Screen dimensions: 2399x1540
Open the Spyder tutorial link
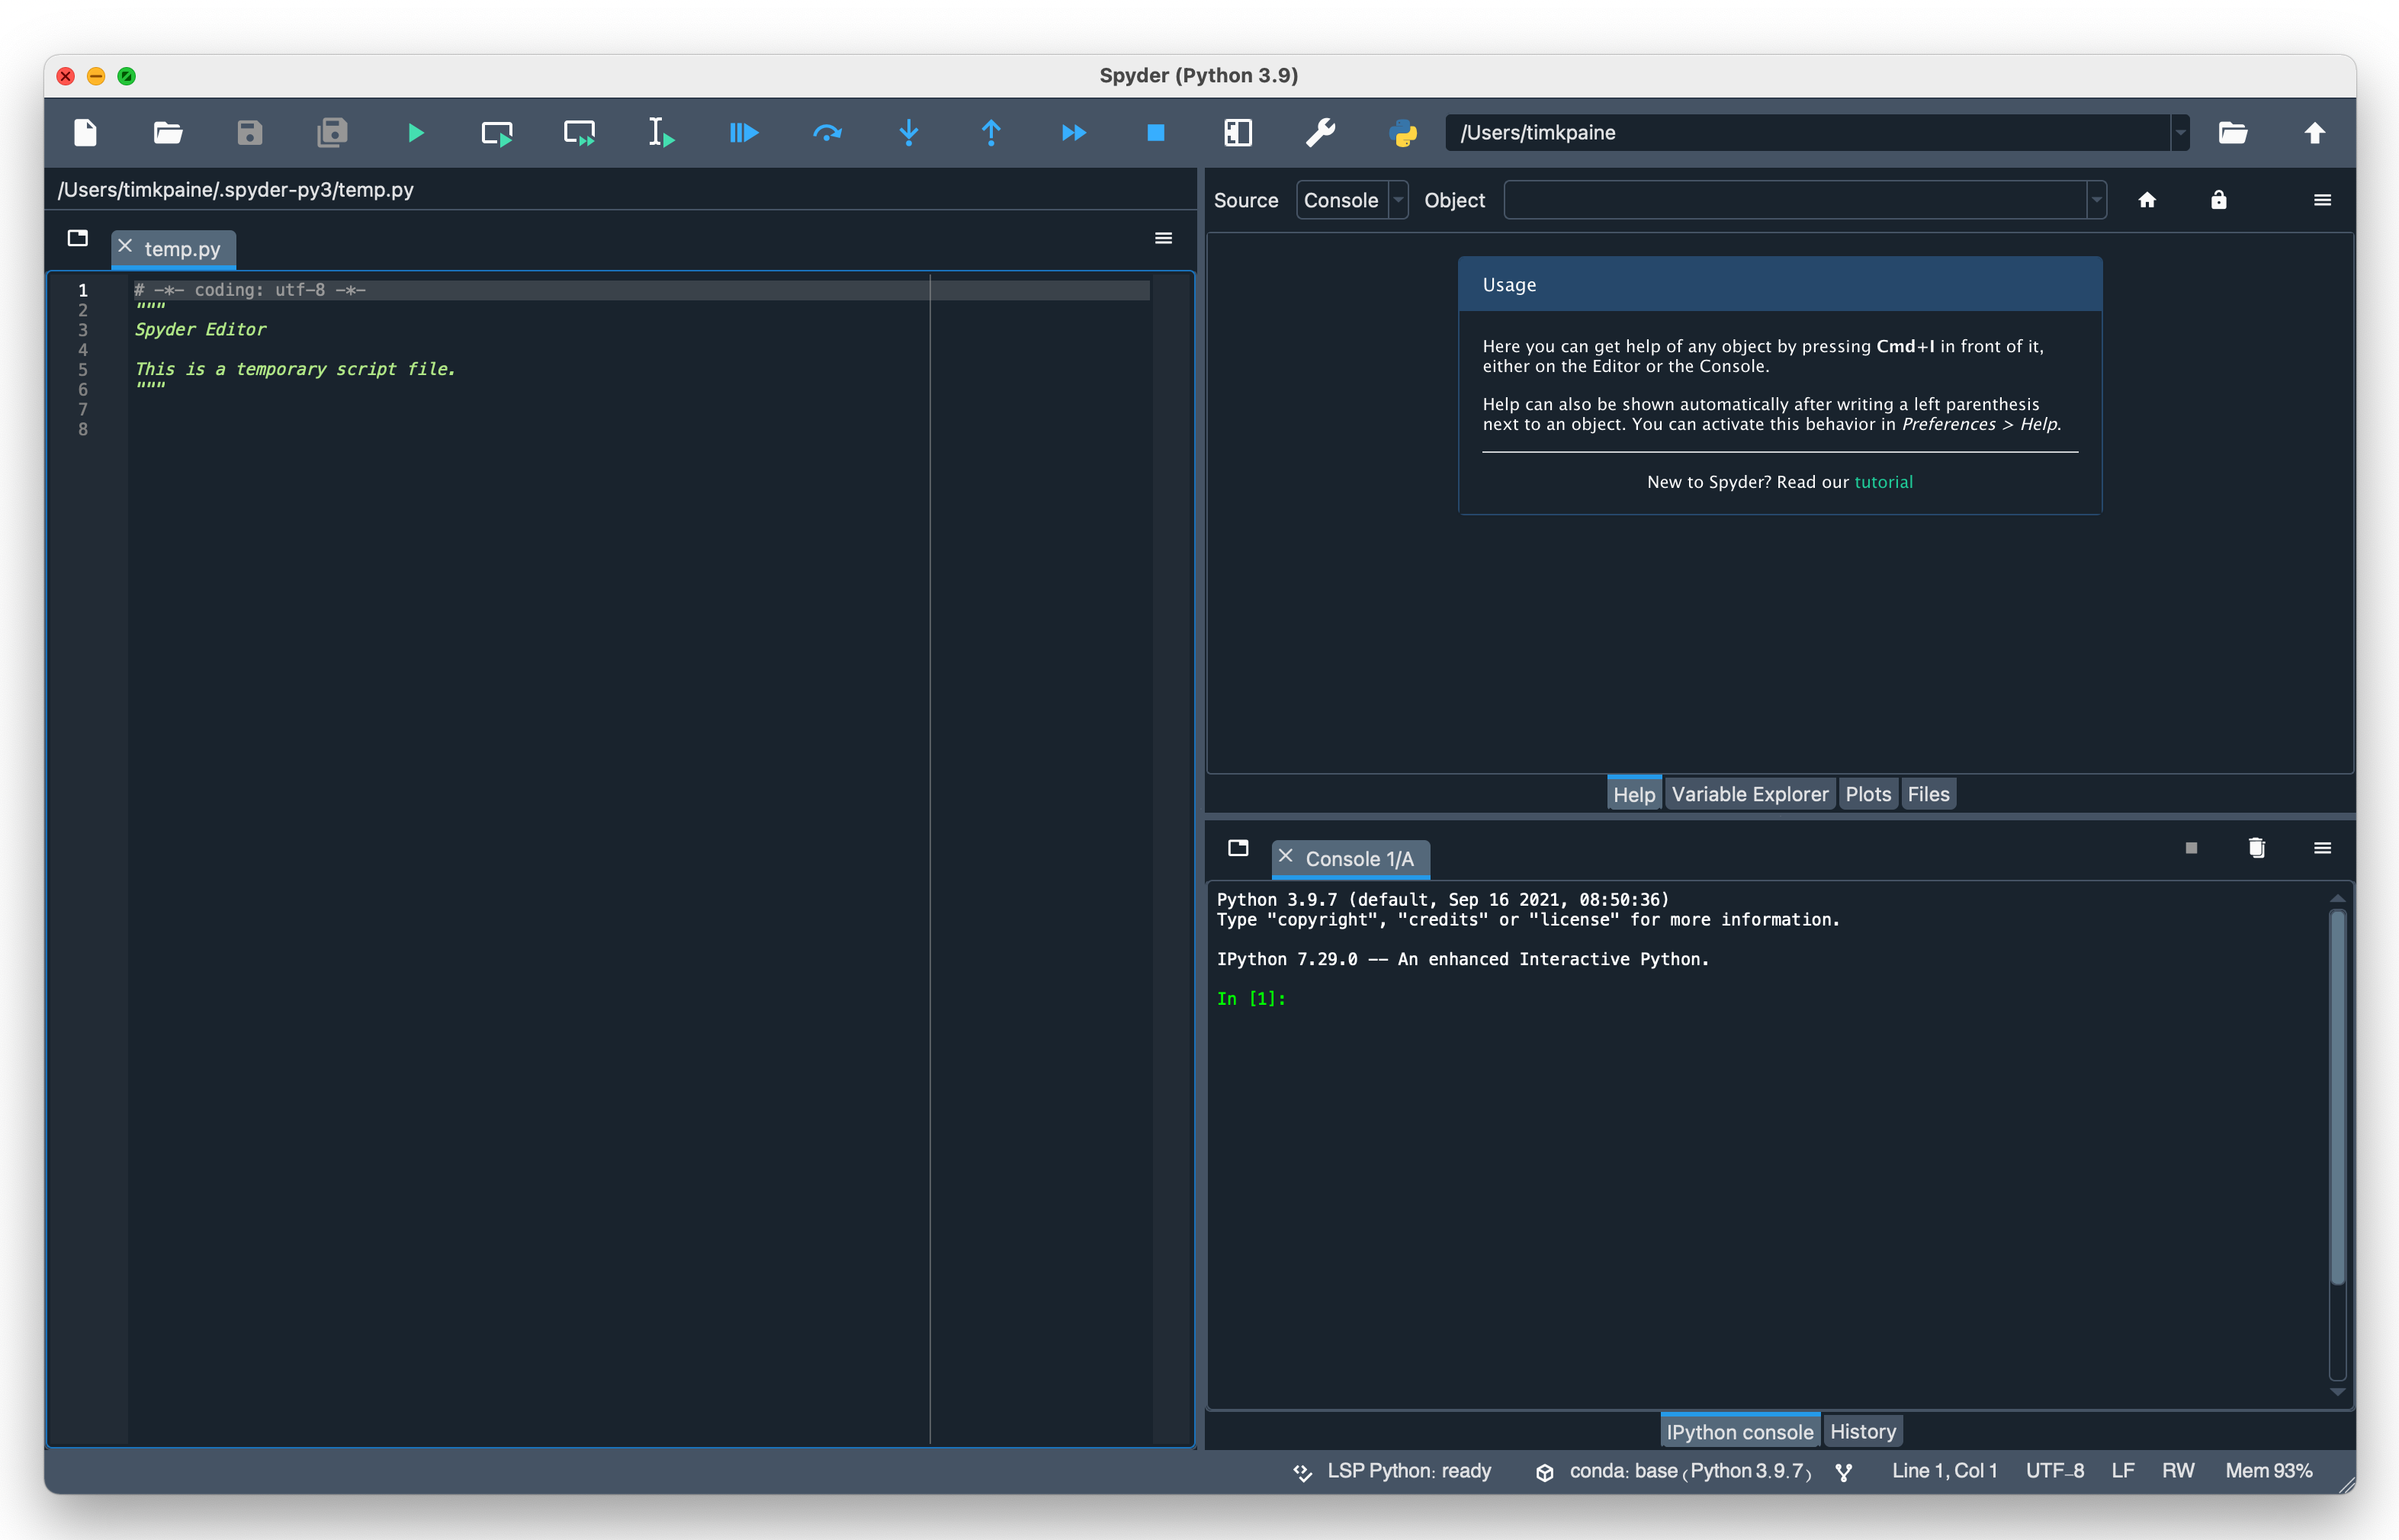[1884, 481]
